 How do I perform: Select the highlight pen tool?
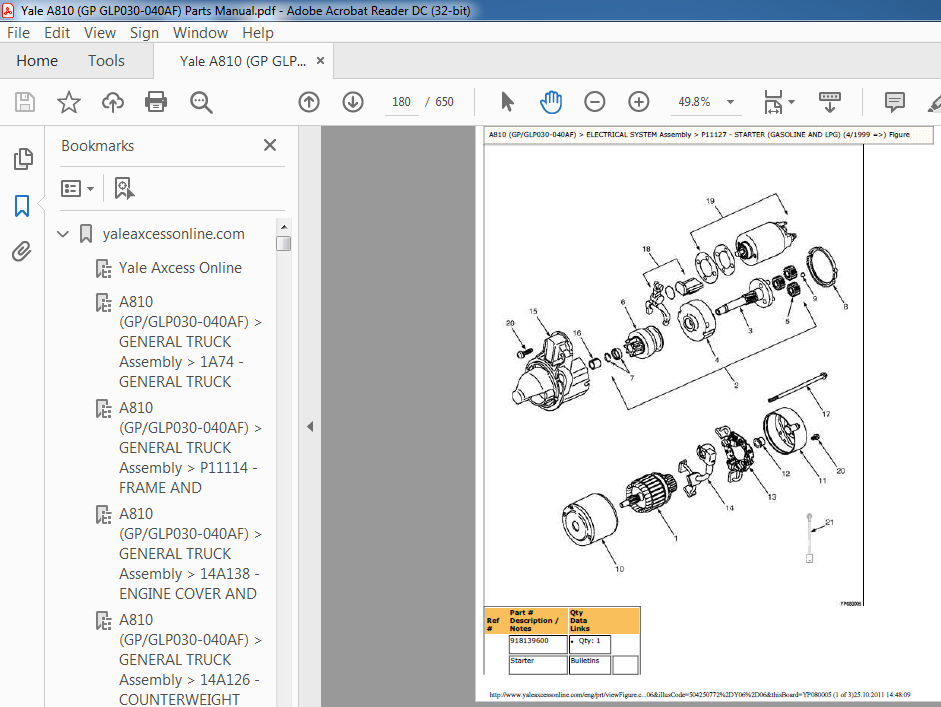pos(935,103)
